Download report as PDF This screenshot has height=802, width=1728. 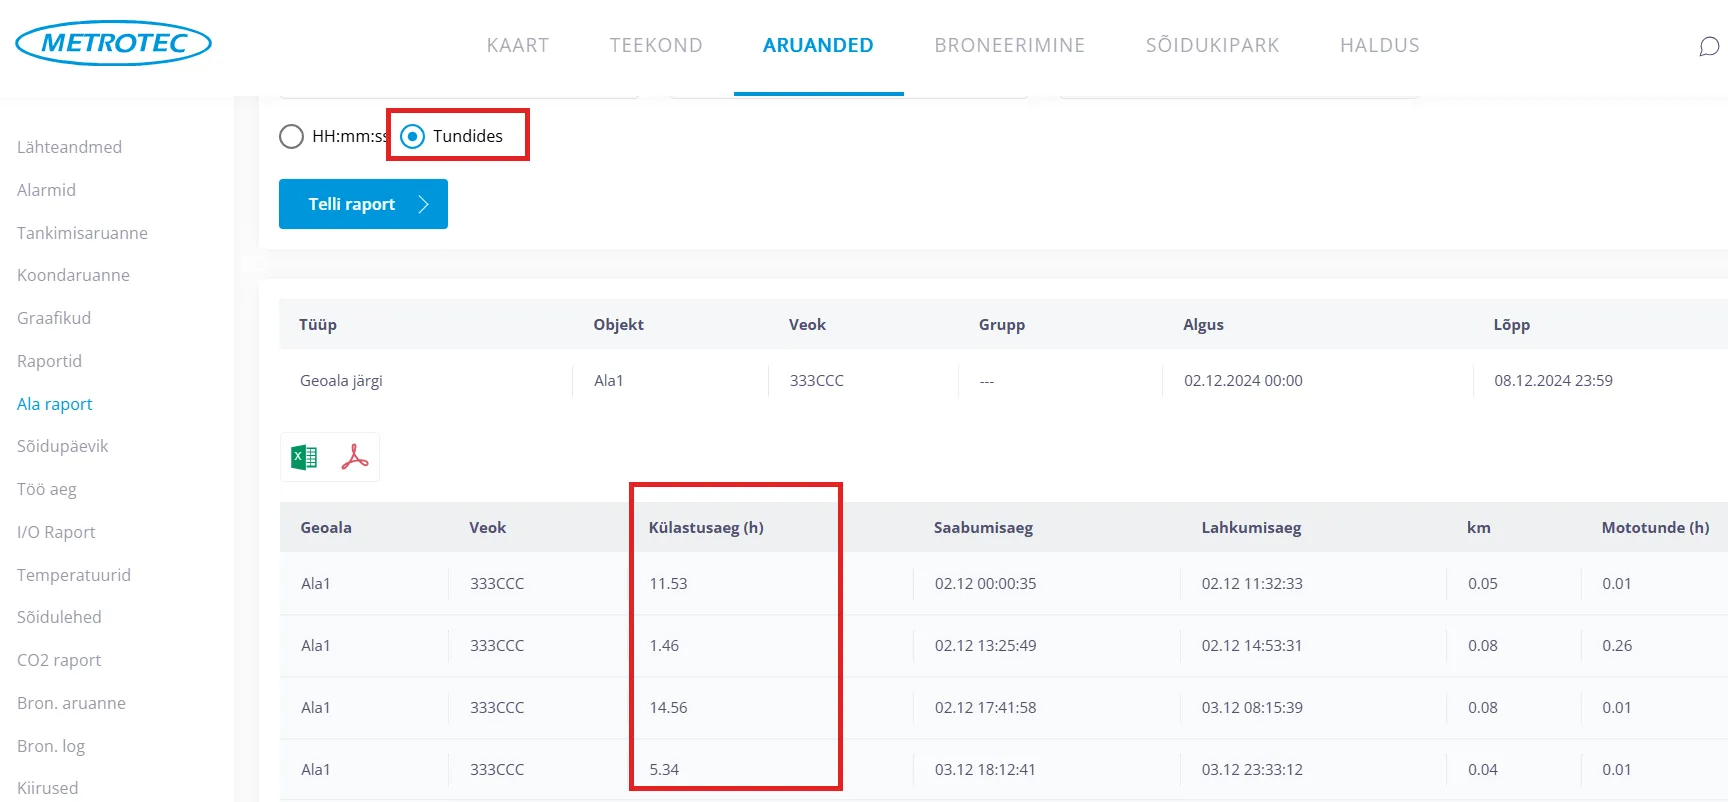tap(355, 457)
